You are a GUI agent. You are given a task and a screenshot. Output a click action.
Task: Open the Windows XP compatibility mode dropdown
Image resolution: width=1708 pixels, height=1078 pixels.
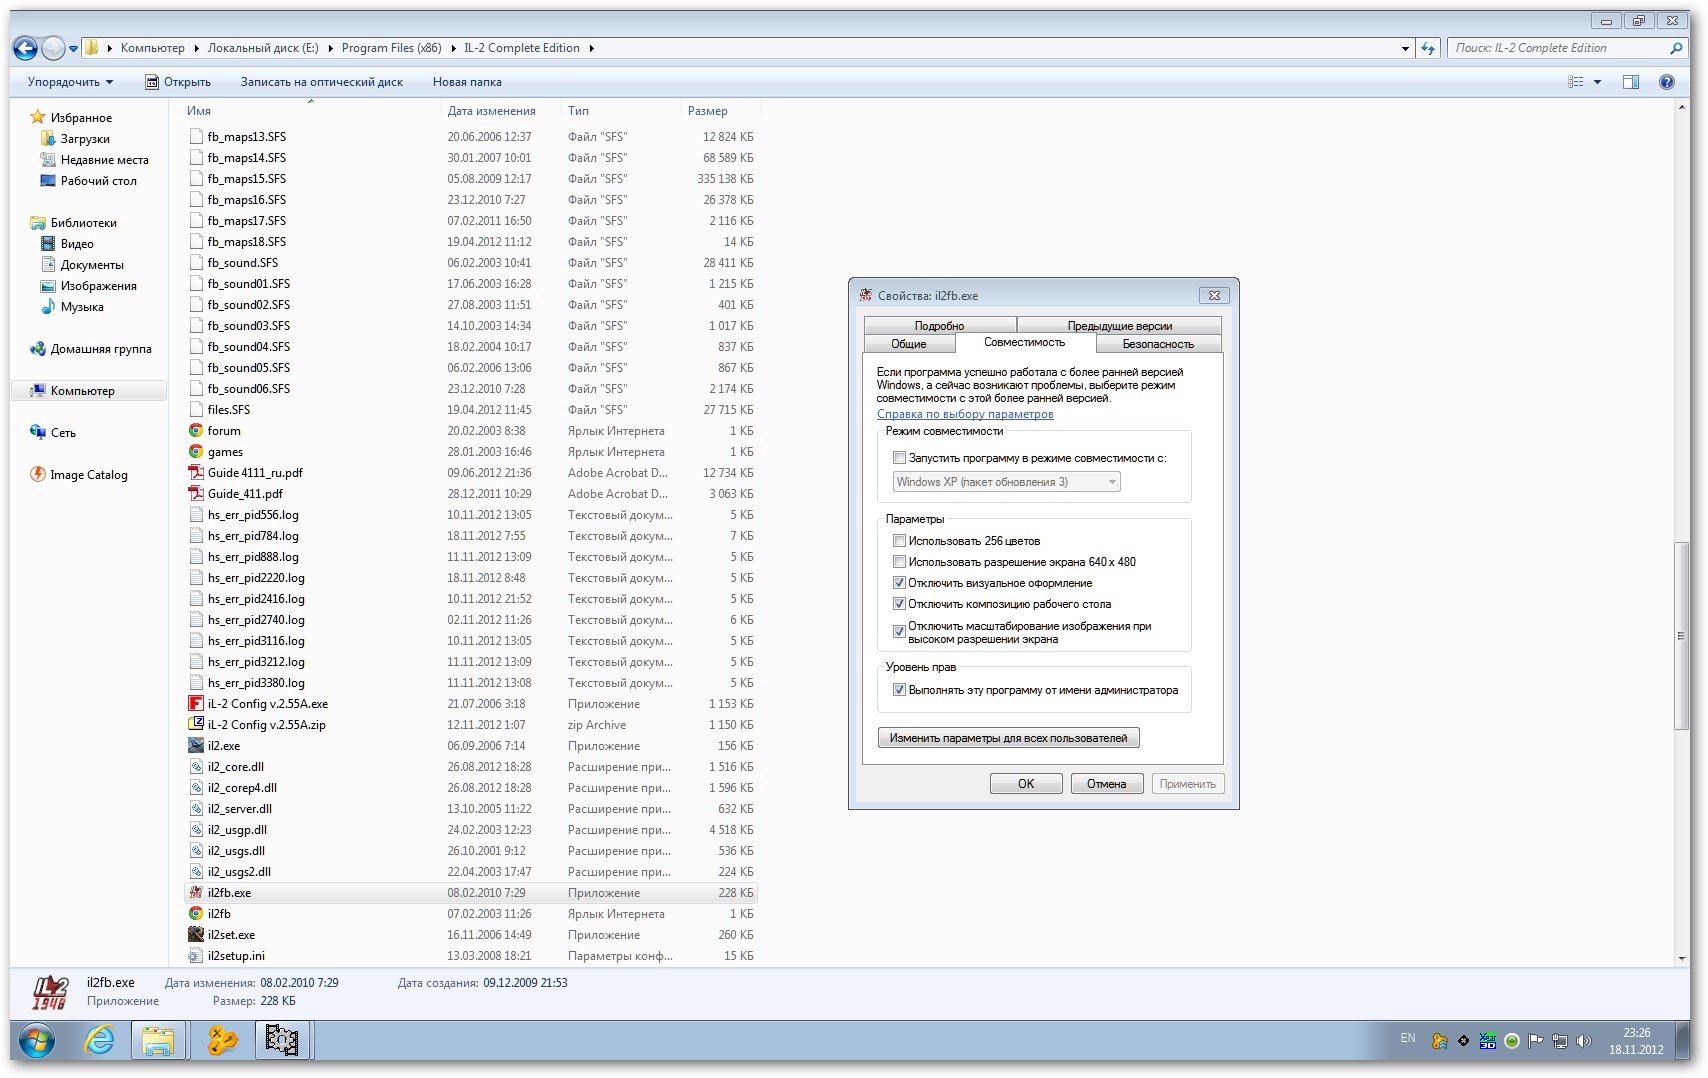click(1006, 482)
